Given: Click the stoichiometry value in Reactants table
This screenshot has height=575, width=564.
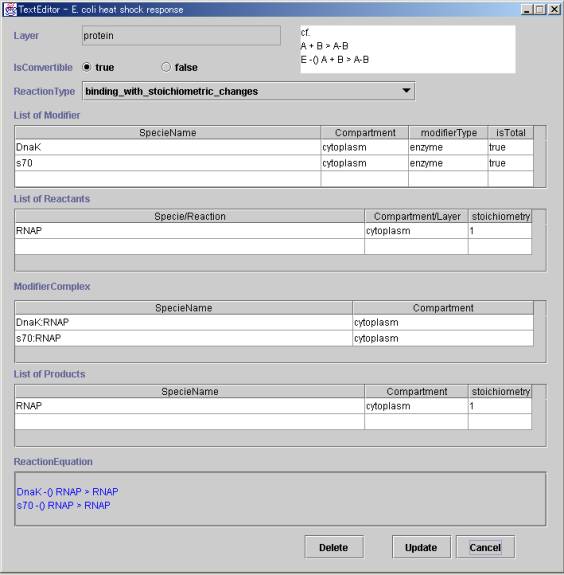Looking at the screenshot, I should (500, 231).
